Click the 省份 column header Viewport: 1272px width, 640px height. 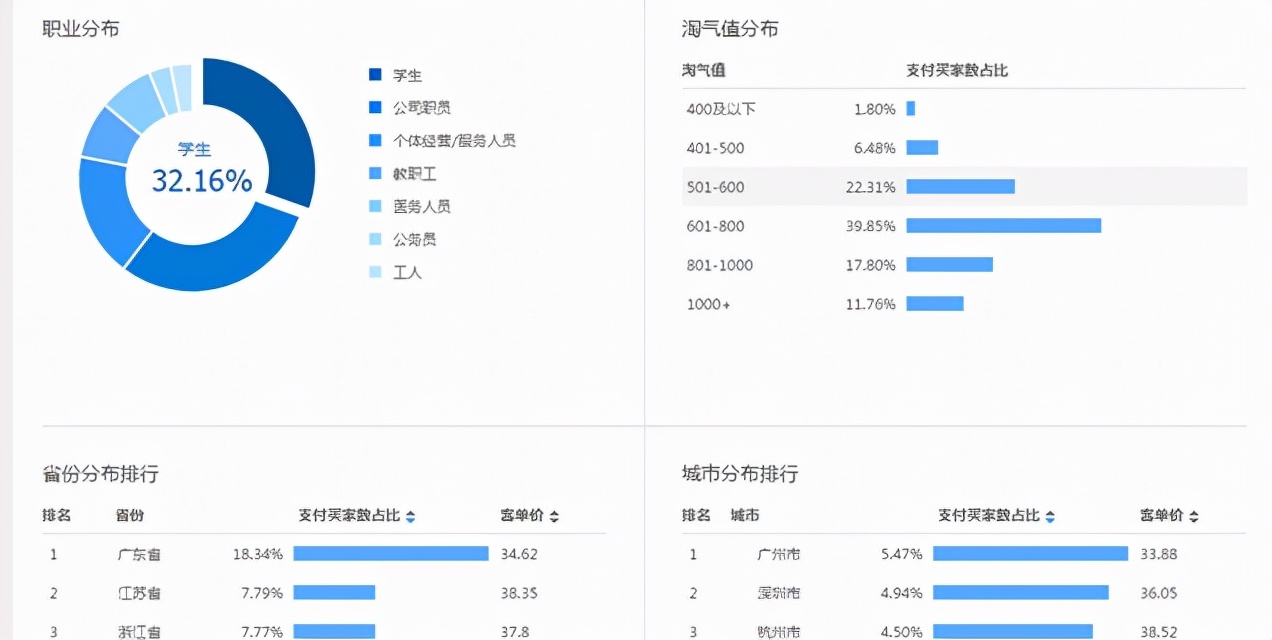[x=130, y=516]
